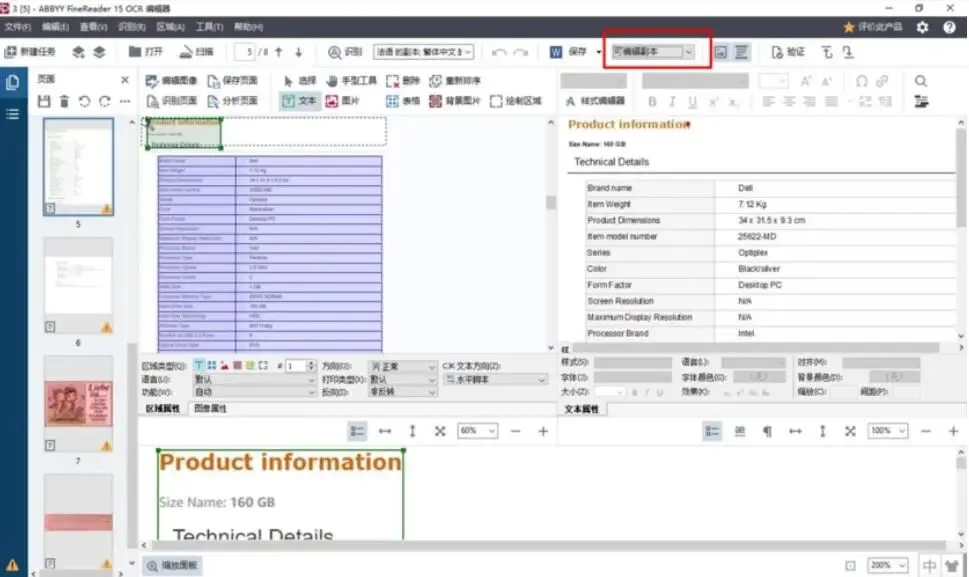The image size is (969, 577).
Task: Select page 7 thumbnail with red image
Action: (x=78, y=403)
